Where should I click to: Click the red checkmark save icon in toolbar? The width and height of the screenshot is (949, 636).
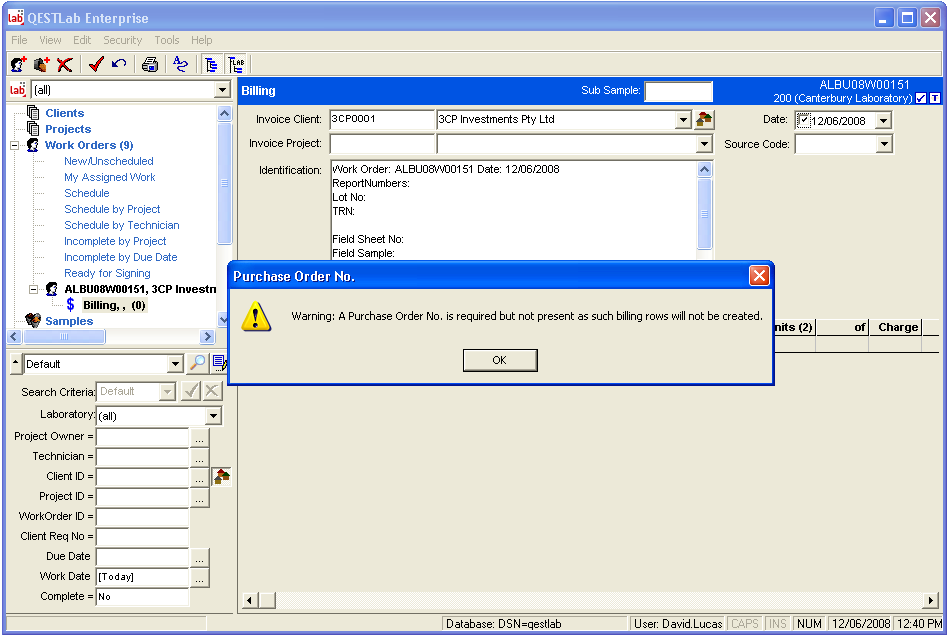click(x=96, y=65)
